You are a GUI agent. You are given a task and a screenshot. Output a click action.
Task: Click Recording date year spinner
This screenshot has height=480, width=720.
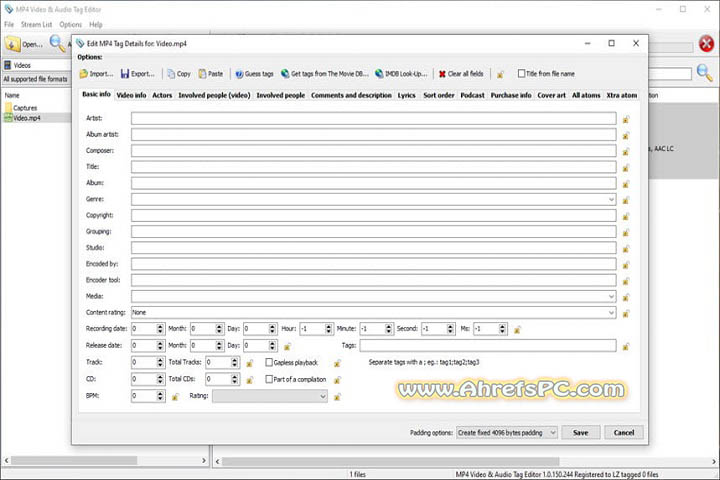pos(160,329)
